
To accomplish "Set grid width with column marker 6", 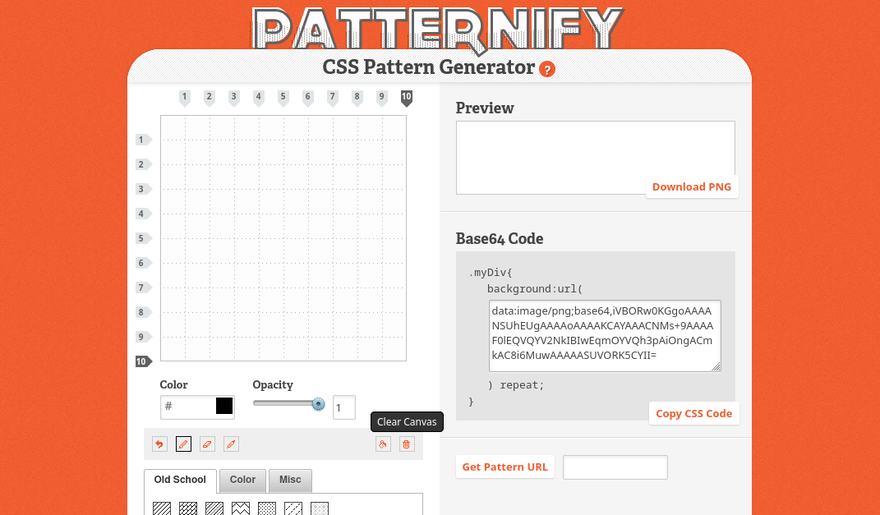I will click(x=308, y=98).
